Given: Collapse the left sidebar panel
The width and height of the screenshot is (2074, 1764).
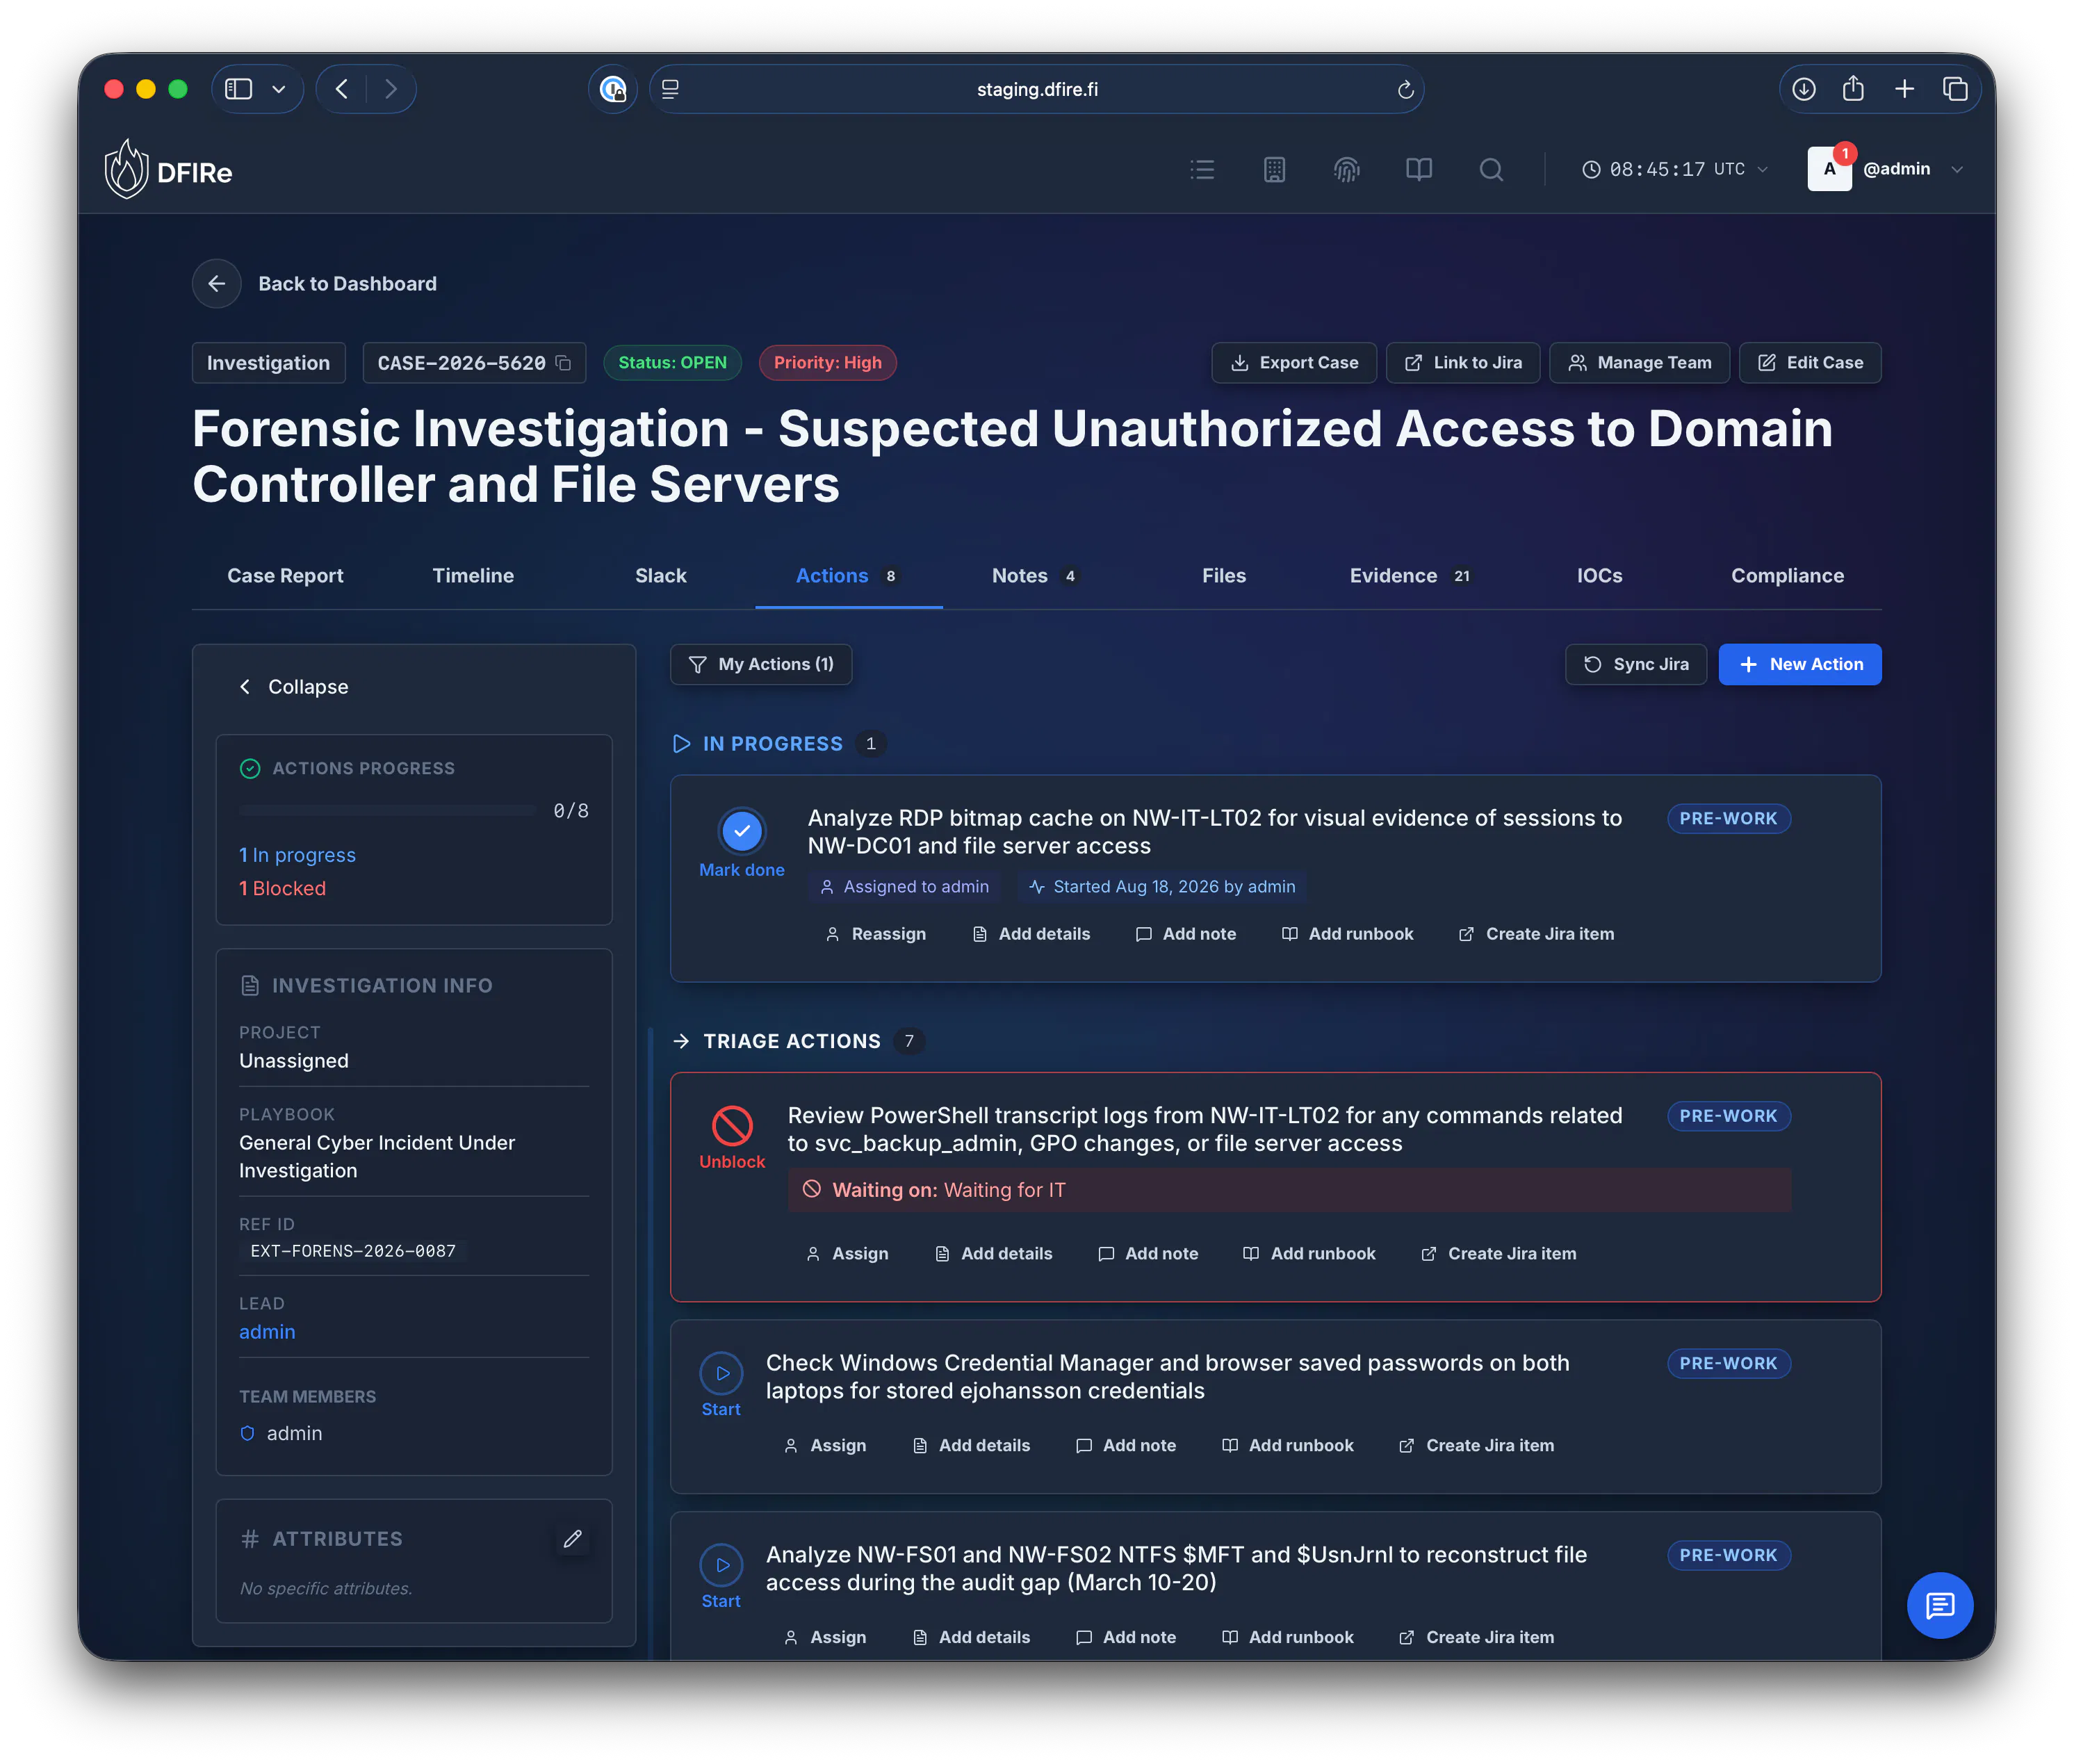Looking at the screenshot, I should (294, 687).
